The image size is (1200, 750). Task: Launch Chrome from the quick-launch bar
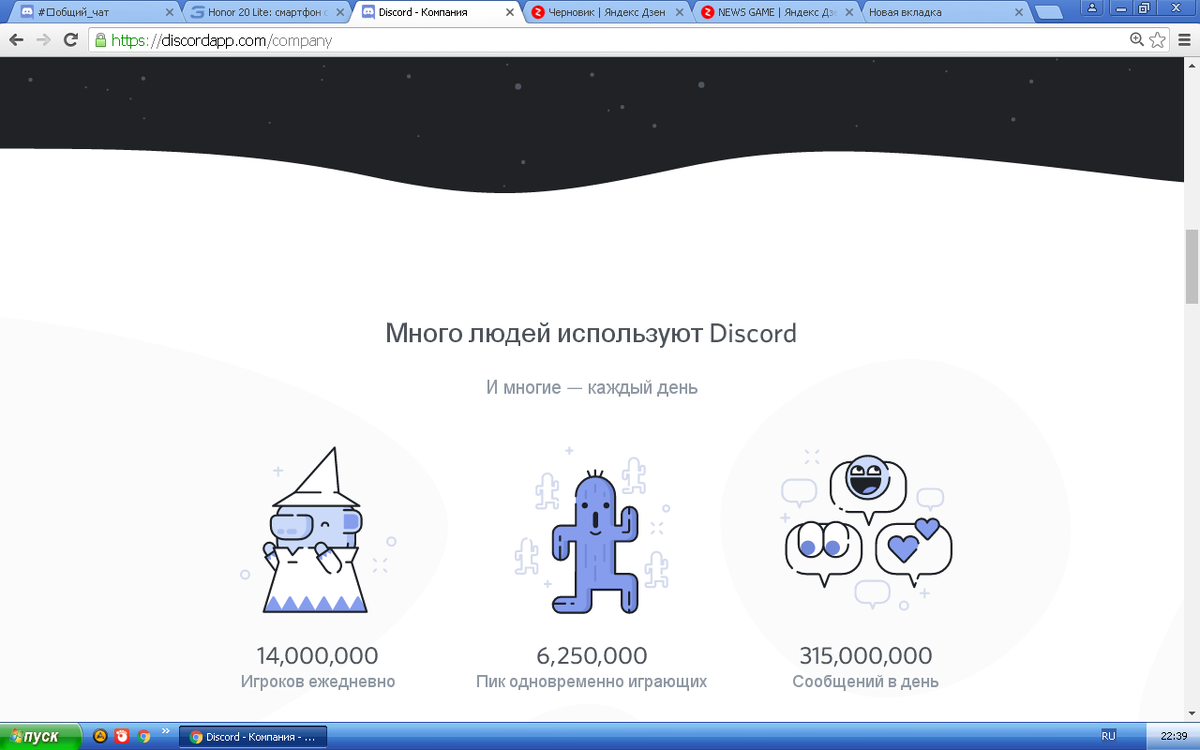[144, 737]
